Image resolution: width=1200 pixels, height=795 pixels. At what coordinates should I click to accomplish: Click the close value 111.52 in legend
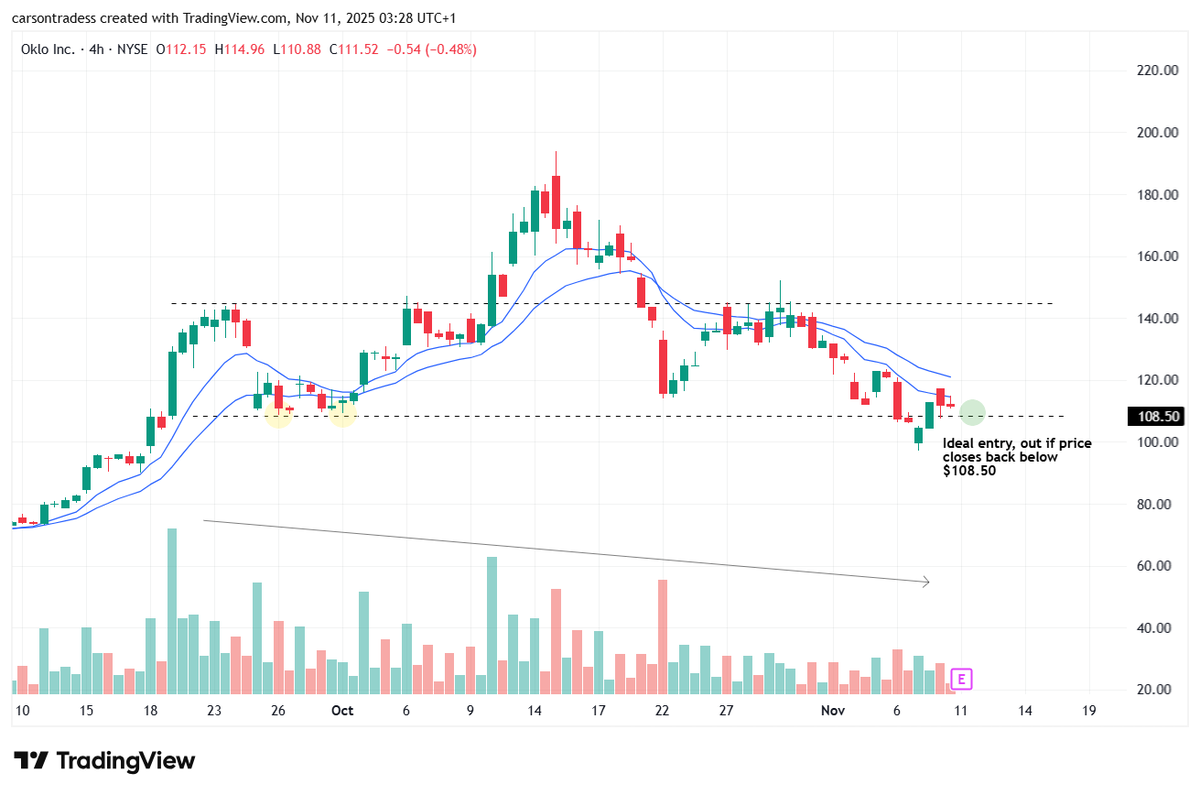click(x=356, y=47)
